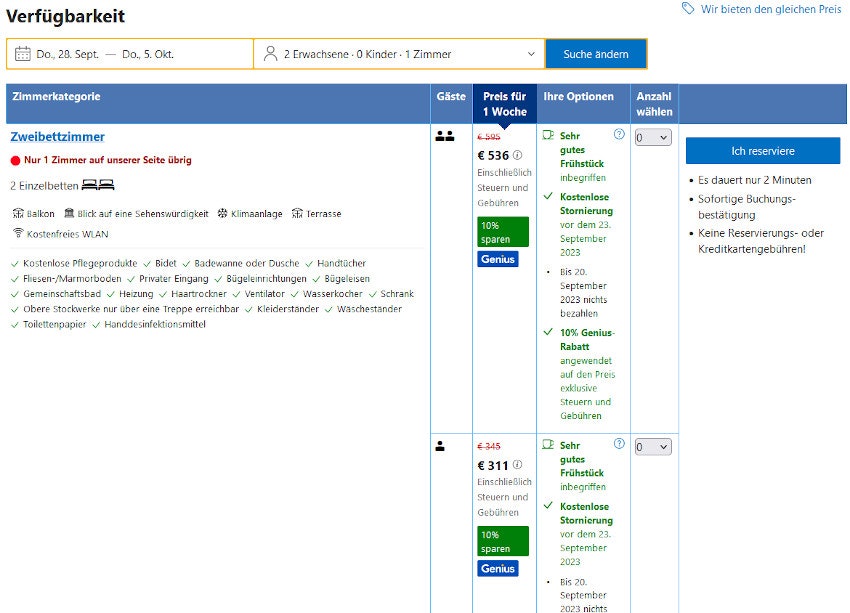Click the WLAN wifi icon
The height and width of the screenshot is (613, 850).
(x=17, y=233)
